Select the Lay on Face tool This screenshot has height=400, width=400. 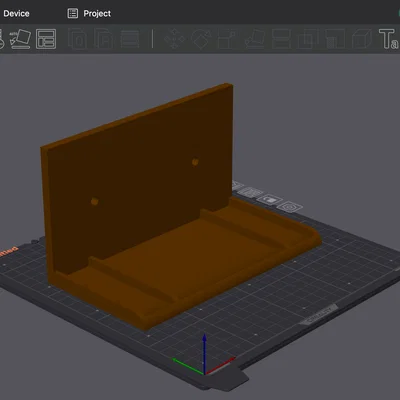[x=255, y=39]
